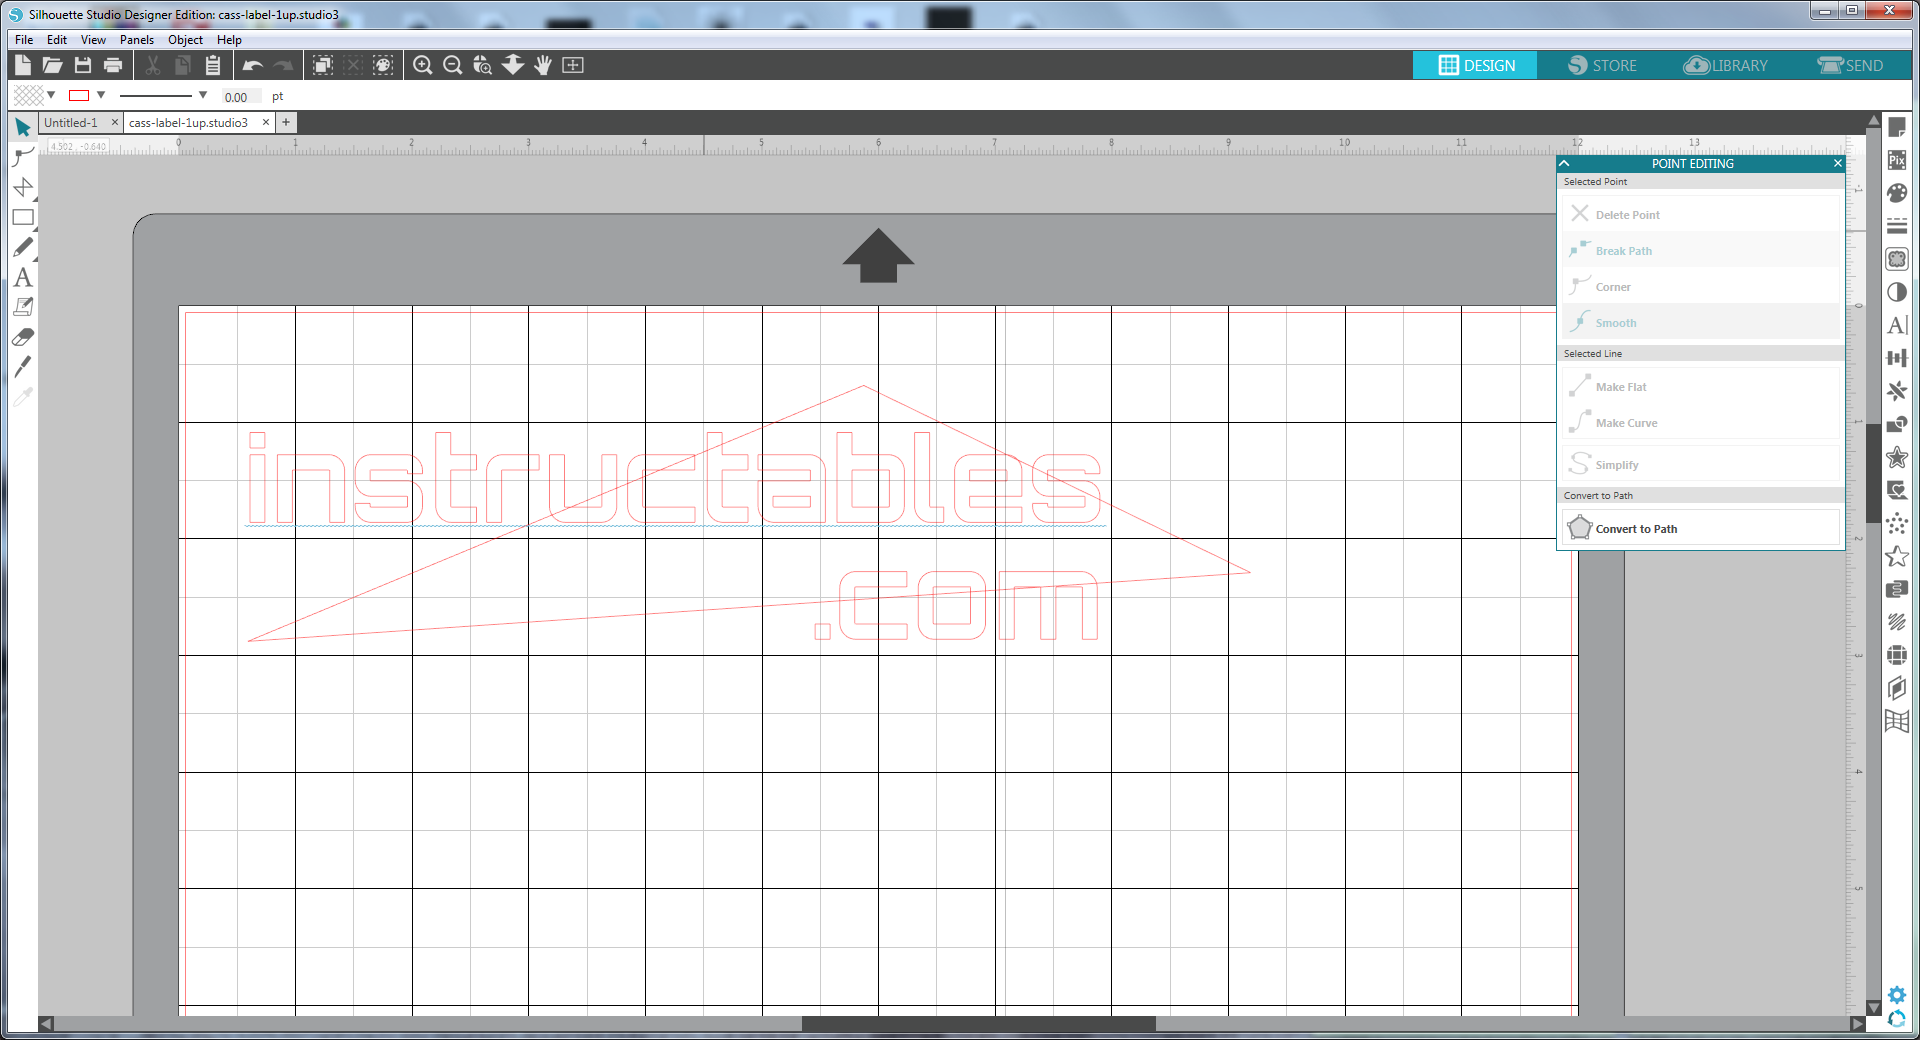This screenshot has width=1920, height=1040.
Task: Create a new document with the New icon
Action: coord(23,65)
